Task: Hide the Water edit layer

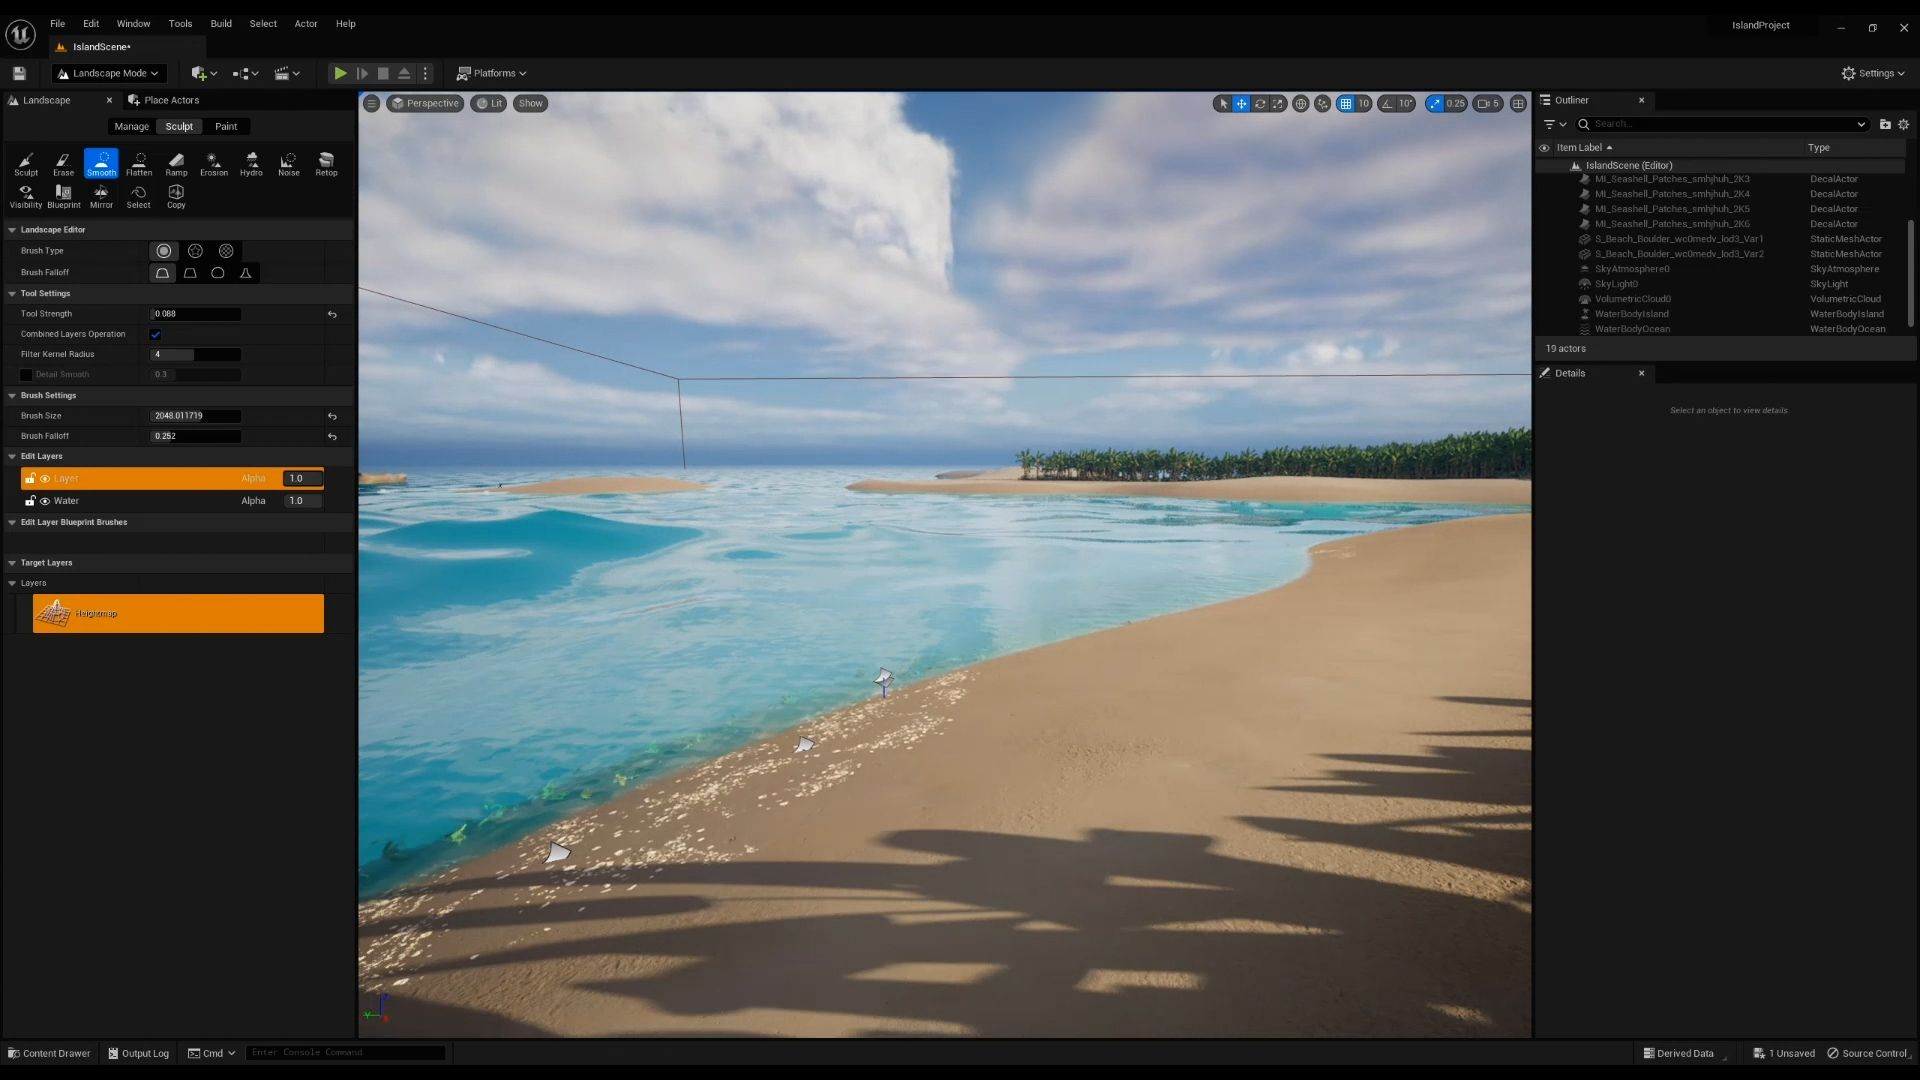Action: (45, 501)
